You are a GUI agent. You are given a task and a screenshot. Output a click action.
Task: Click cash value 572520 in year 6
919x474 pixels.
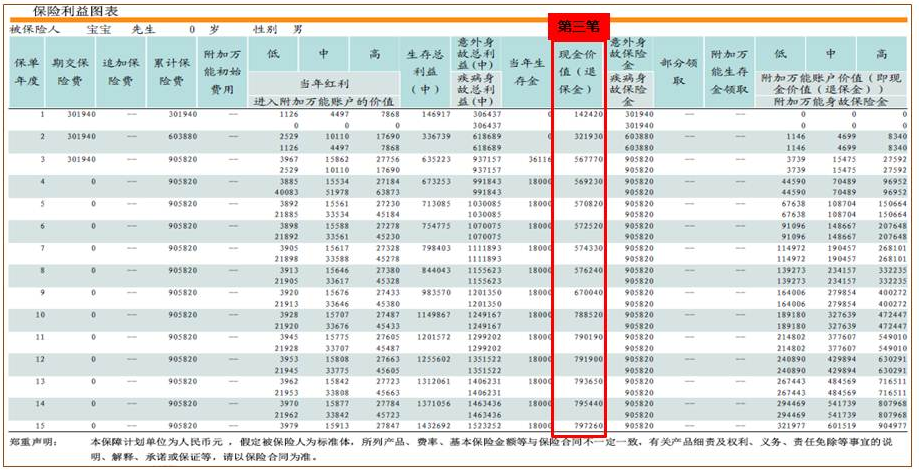pos(587,226)
